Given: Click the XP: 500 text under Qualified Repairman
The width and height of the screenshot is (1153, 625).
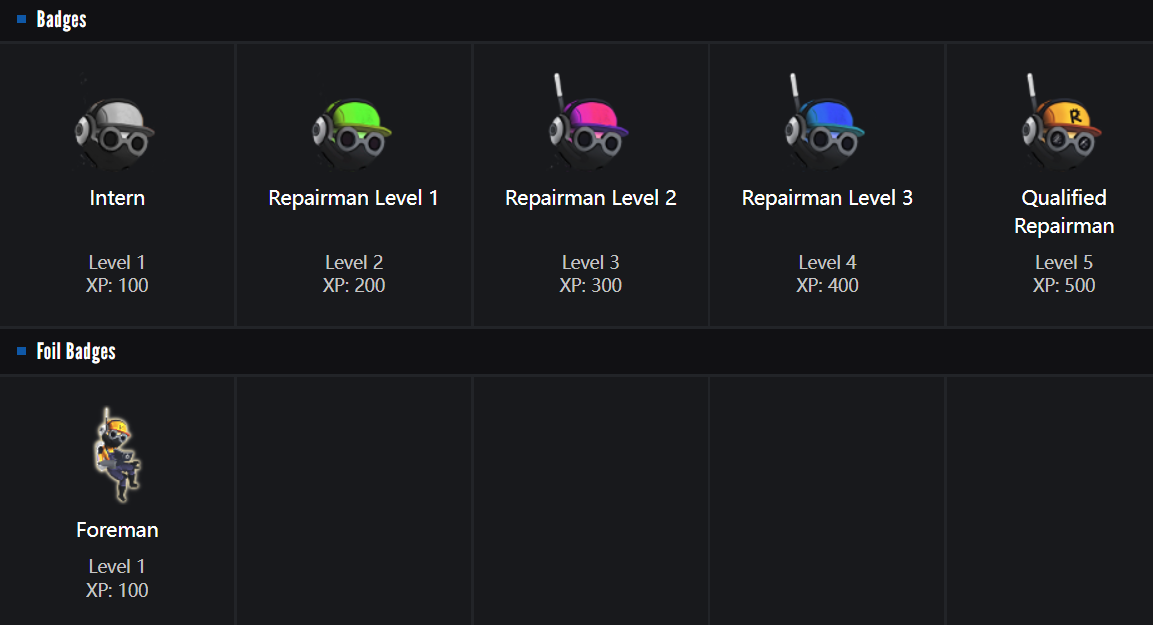Looking at the screenshot, I should (x=1064, y=286).
